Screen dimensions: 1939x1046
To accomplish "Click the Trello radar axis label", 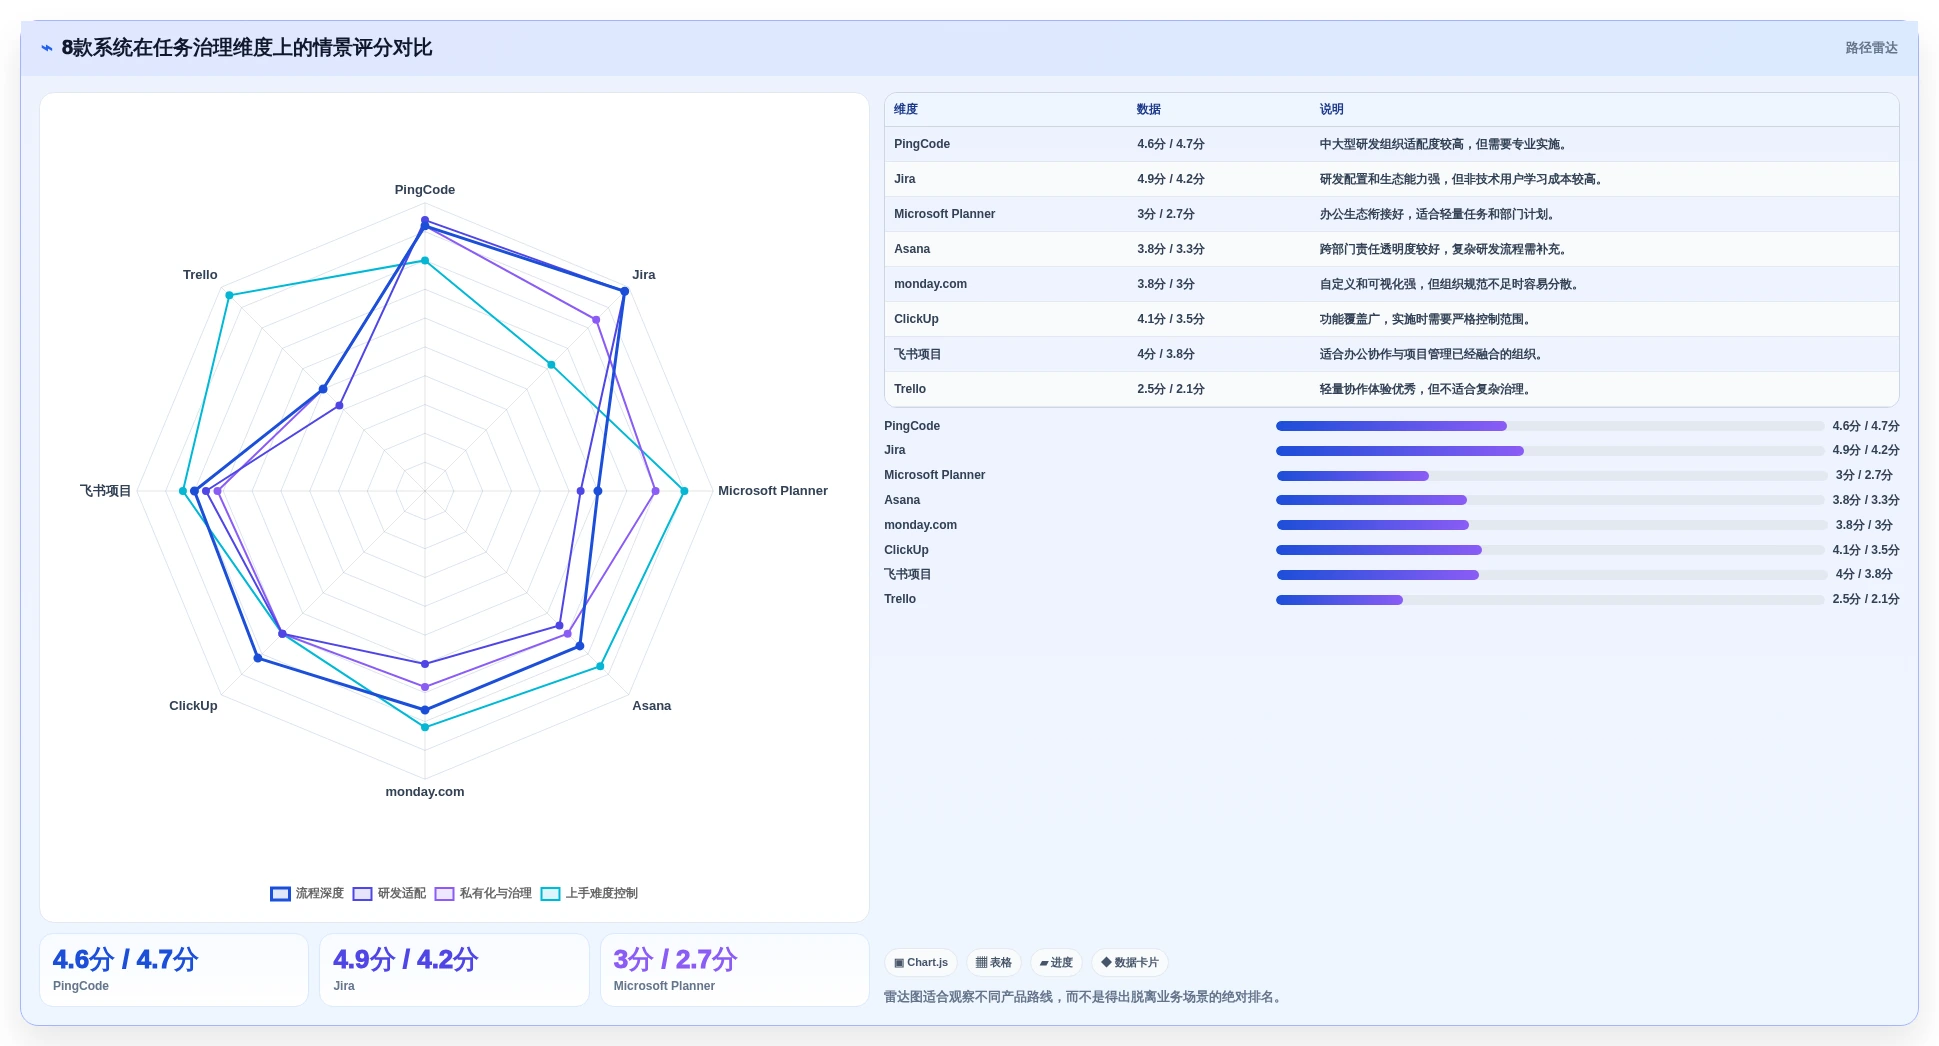I will tap(200, 275).
